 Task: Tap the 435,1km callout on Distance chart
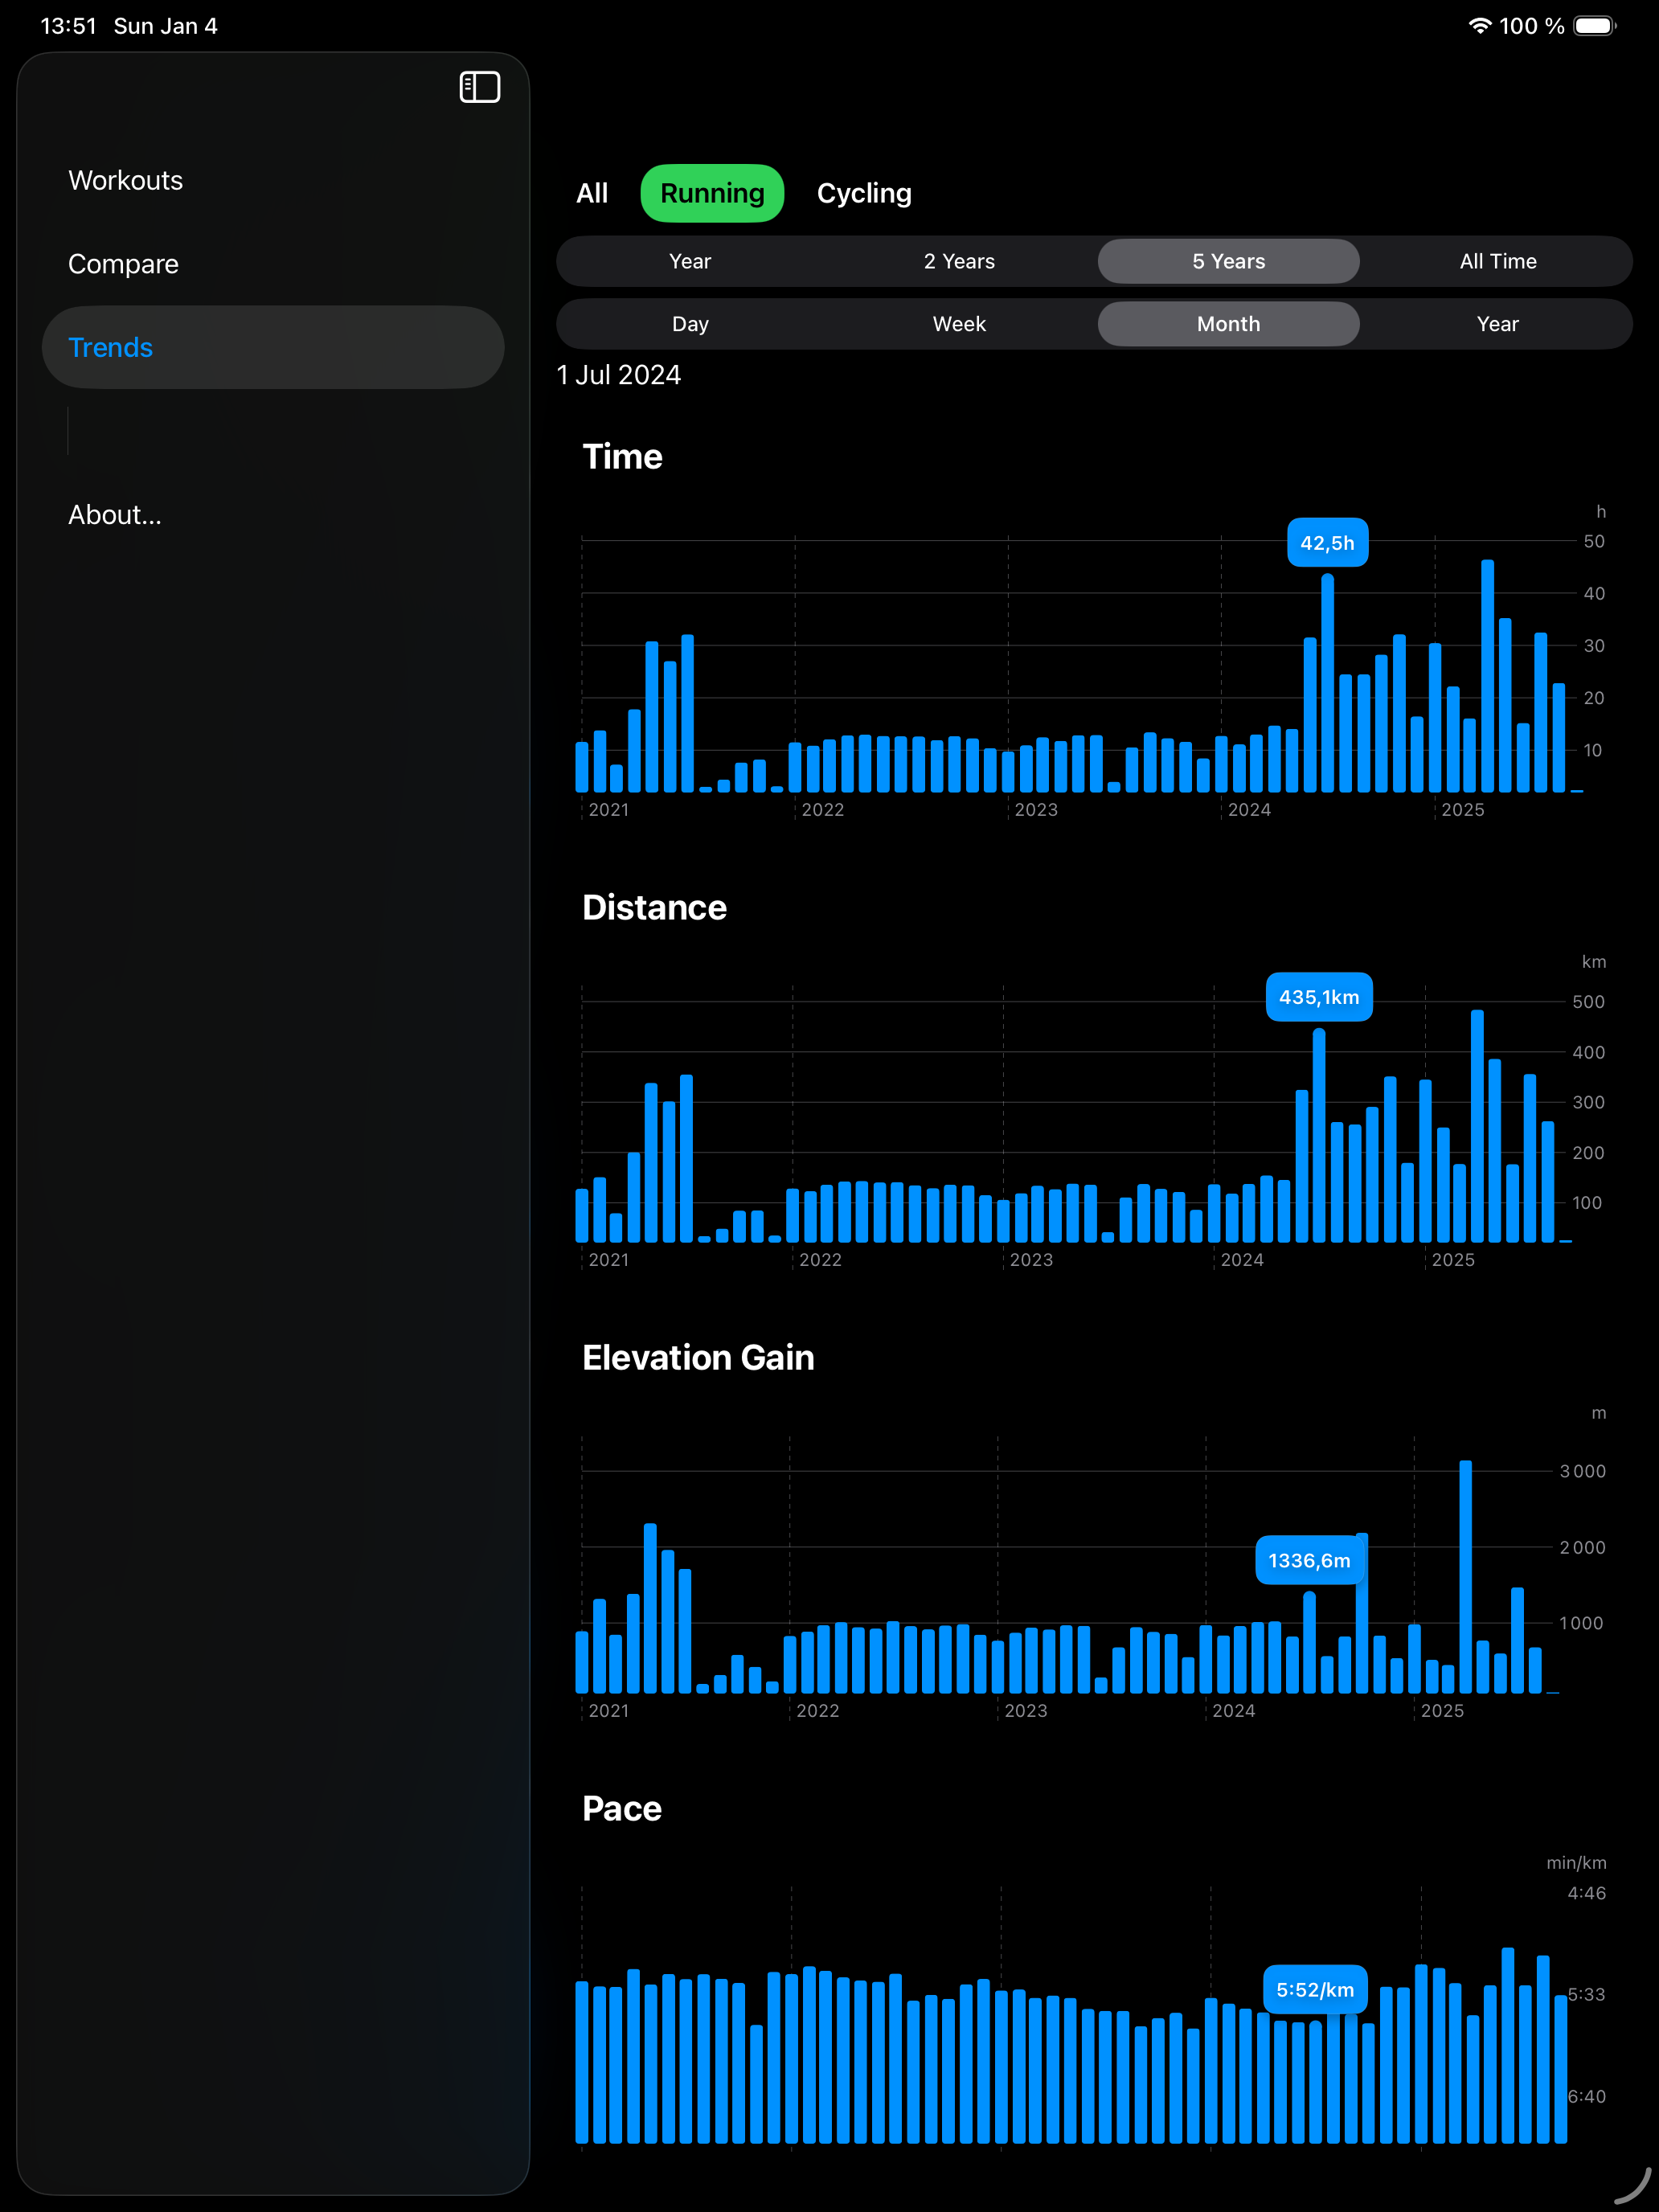[x=1320, y=997]
